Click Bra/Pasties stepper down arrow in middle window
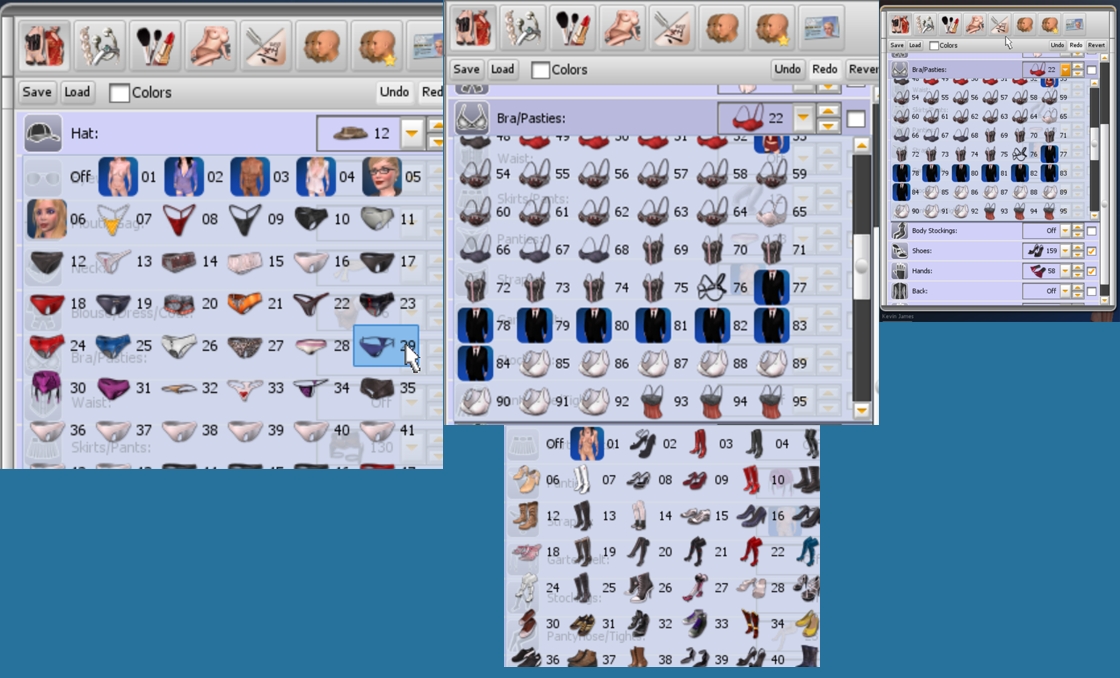The width and height of the screenshot is (1120, 678). pyautogui.click(x=828, y=126)
